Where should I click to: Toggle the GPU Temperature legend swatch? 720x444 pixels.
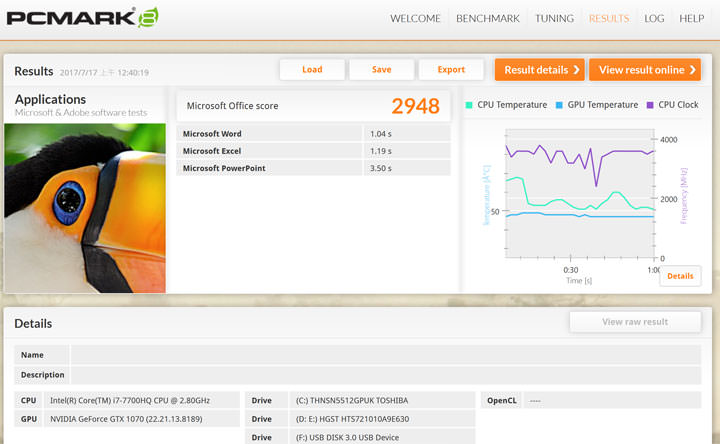coord(560,105)
